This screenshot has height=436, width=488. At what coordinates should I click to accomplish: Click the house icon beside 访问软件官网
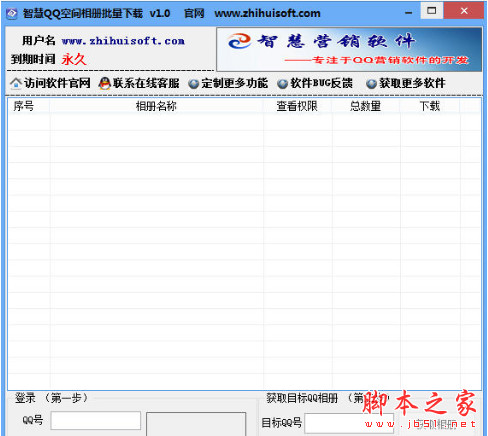coord(16,83)
